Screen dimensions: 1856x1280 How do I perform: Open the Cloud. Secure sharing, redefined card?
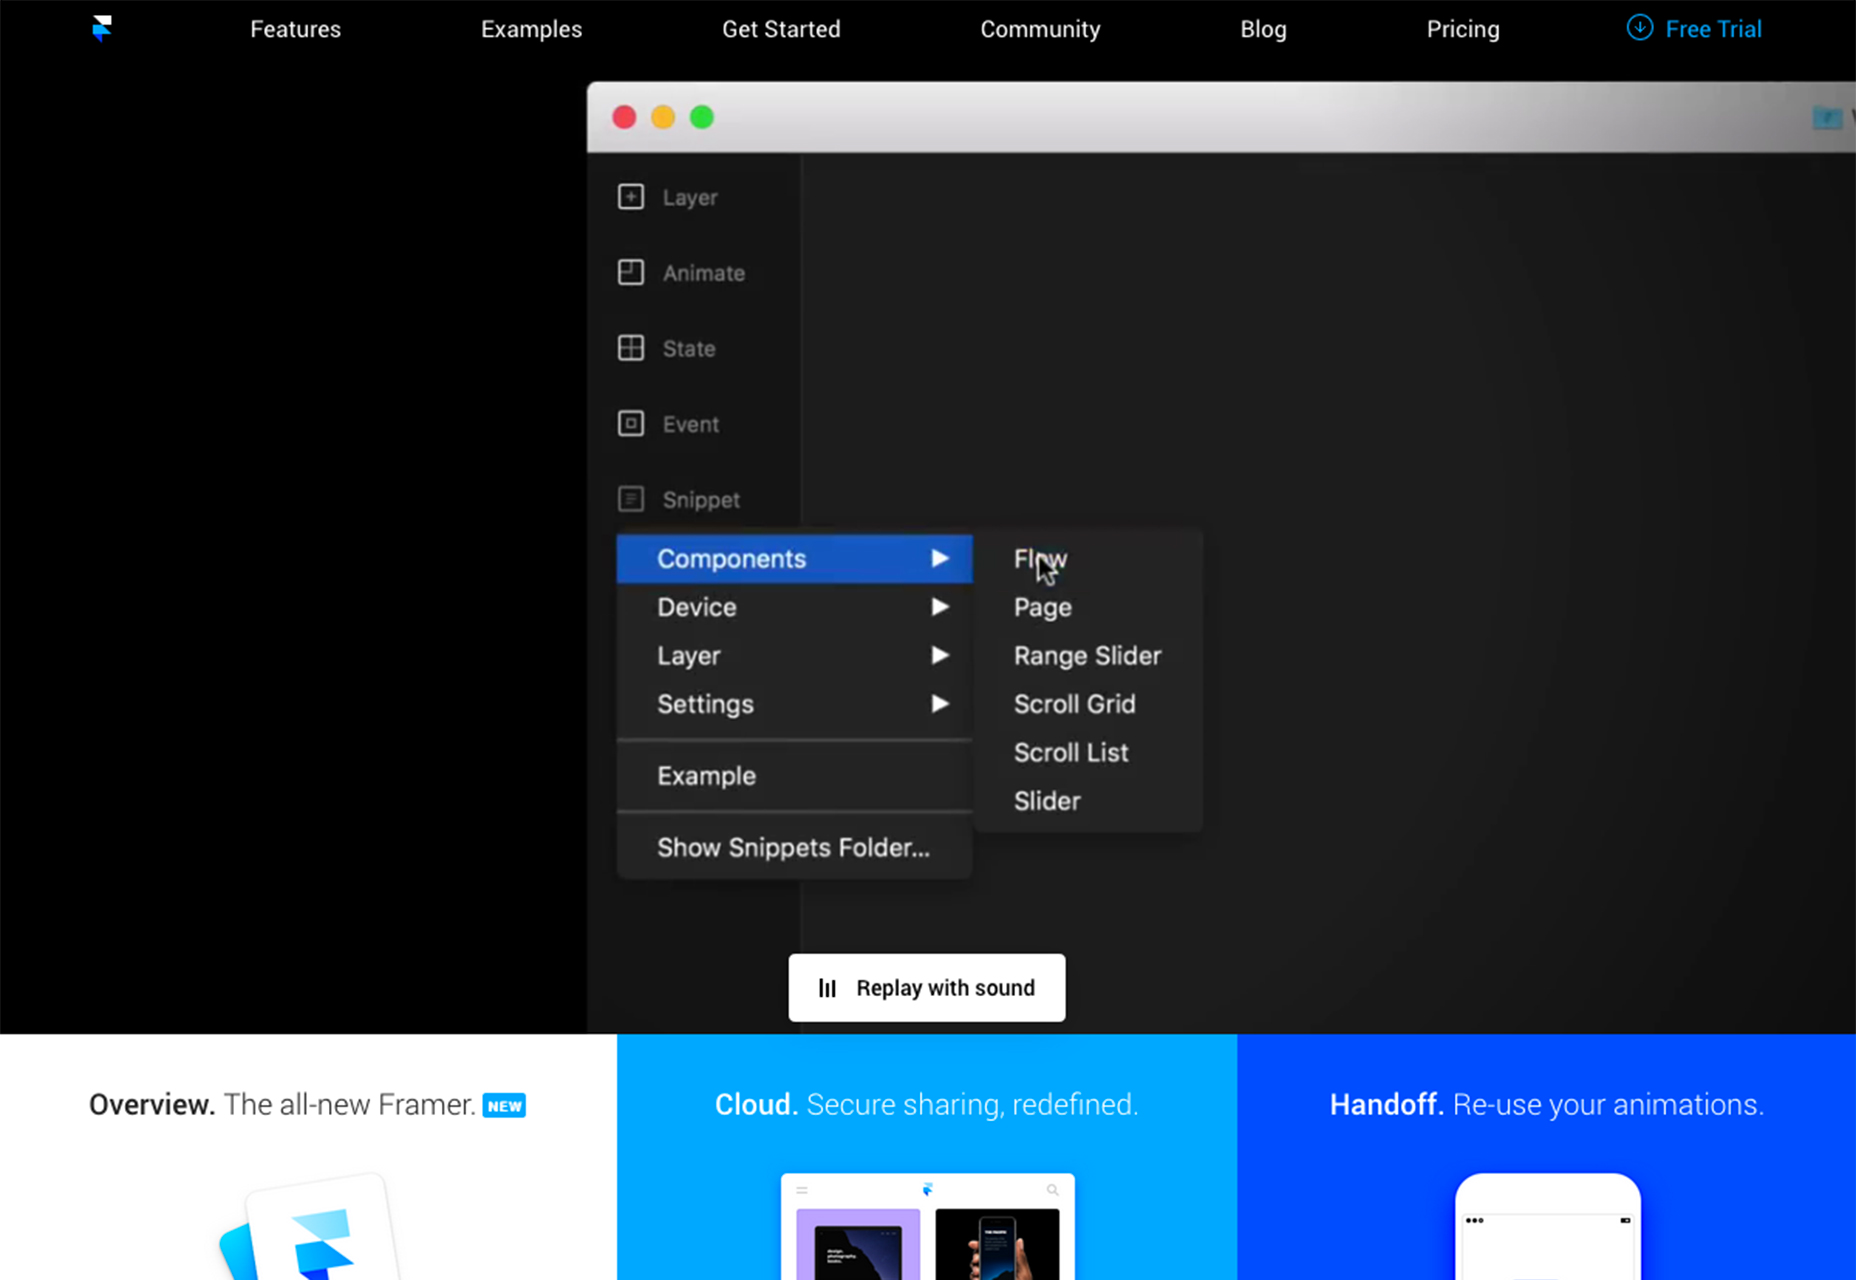927,1157
